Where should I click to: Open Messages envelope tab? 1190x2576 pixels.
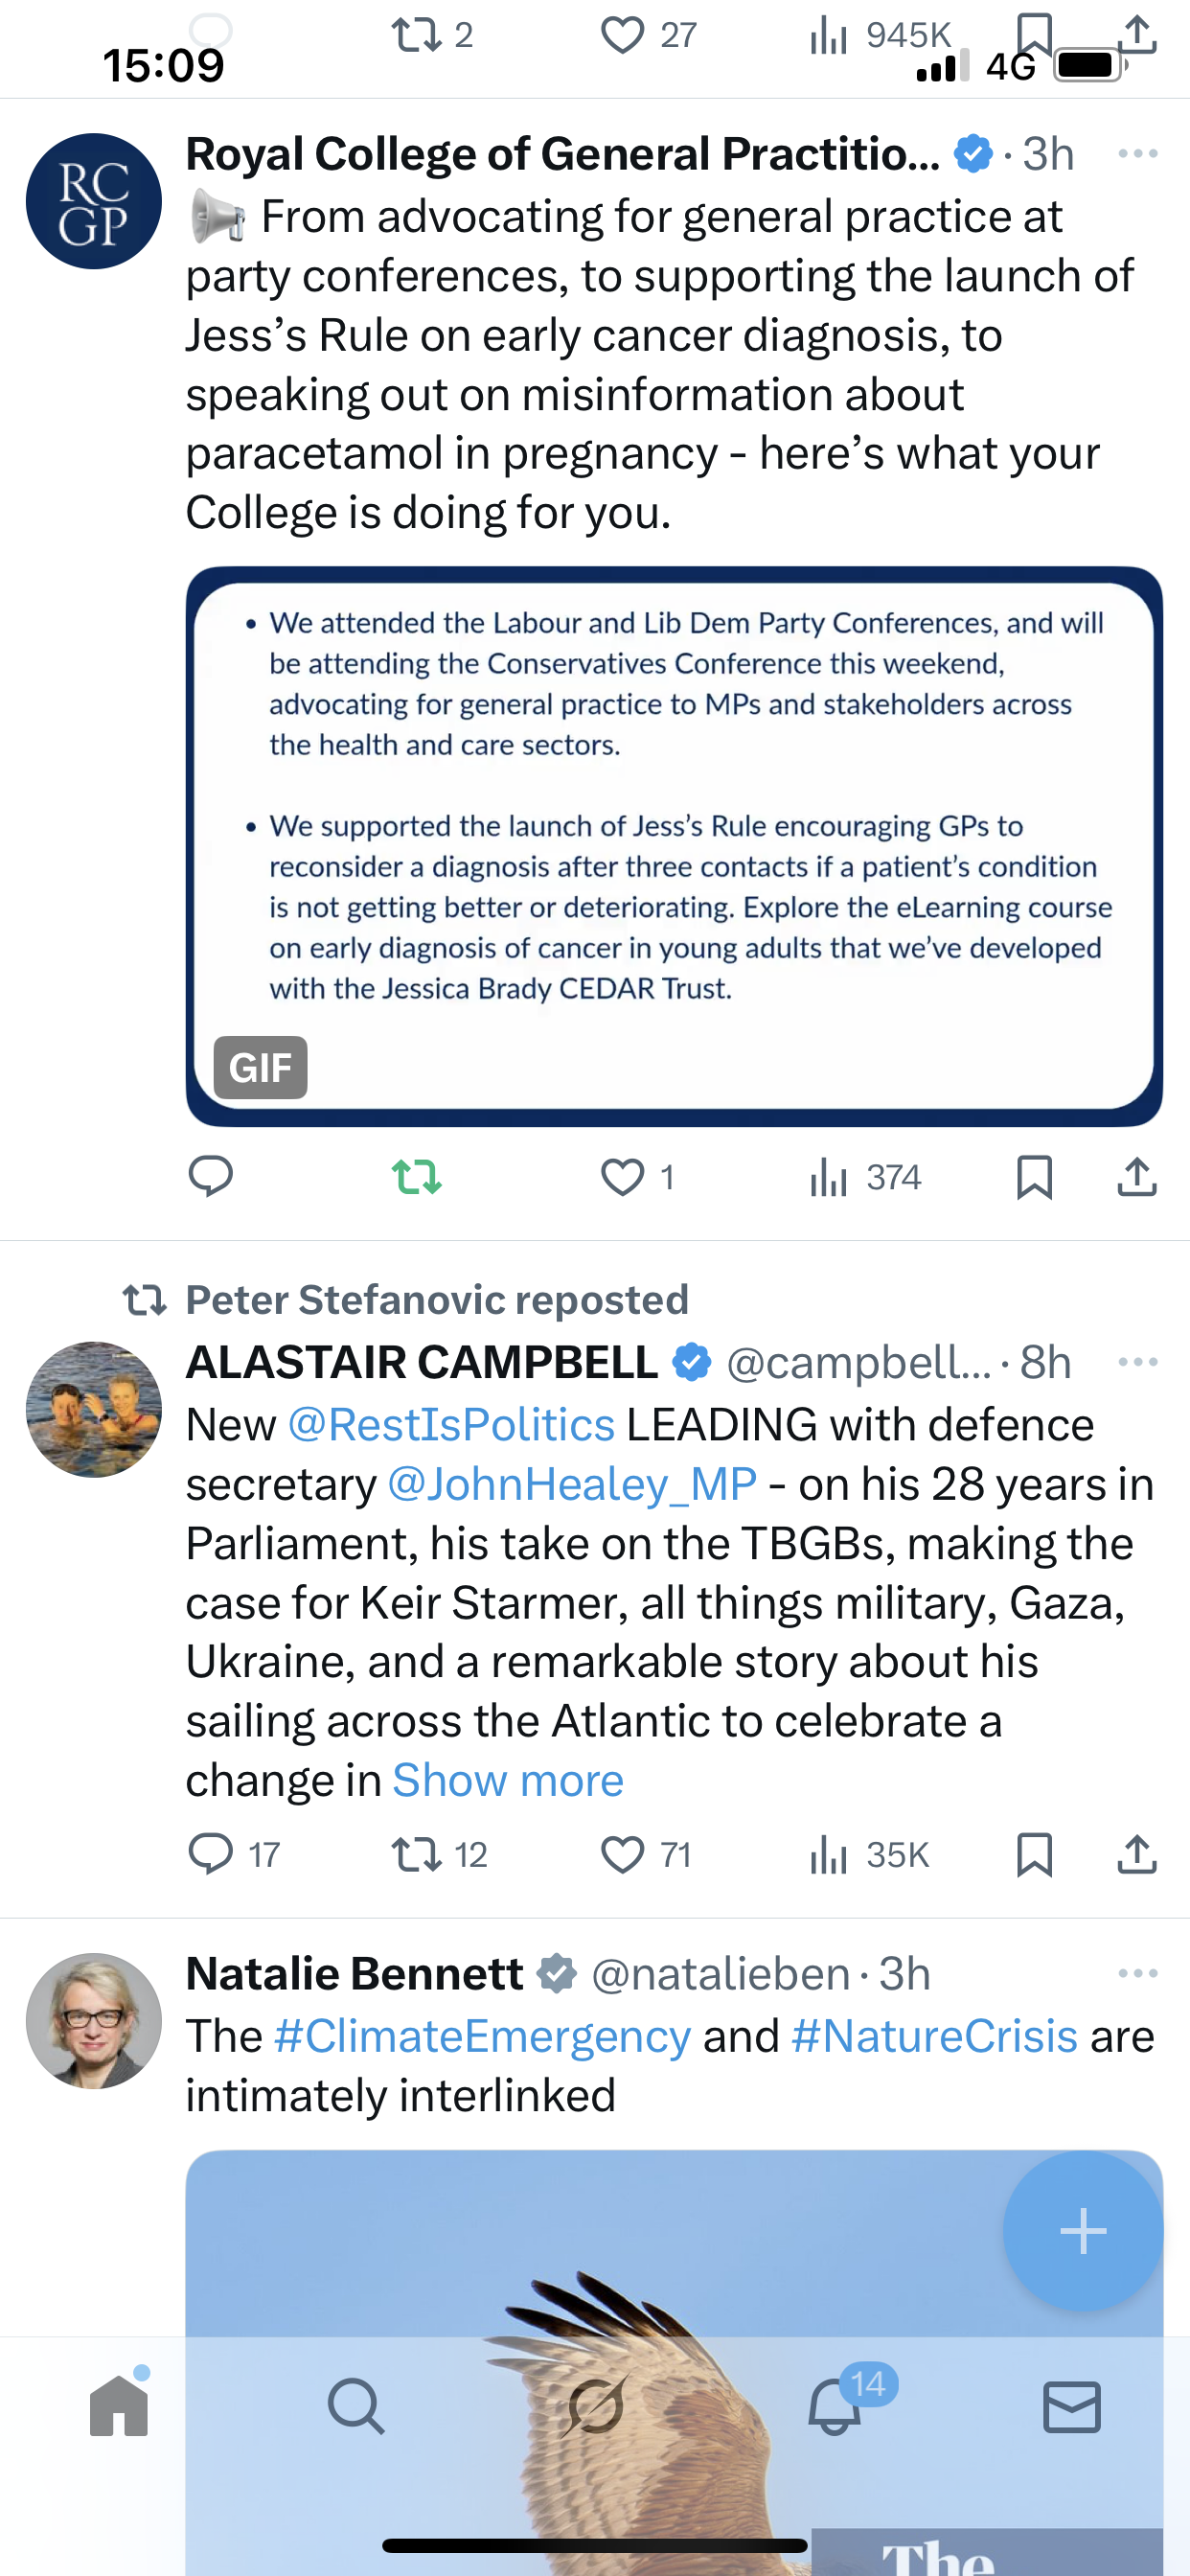pos(1072,2405)
